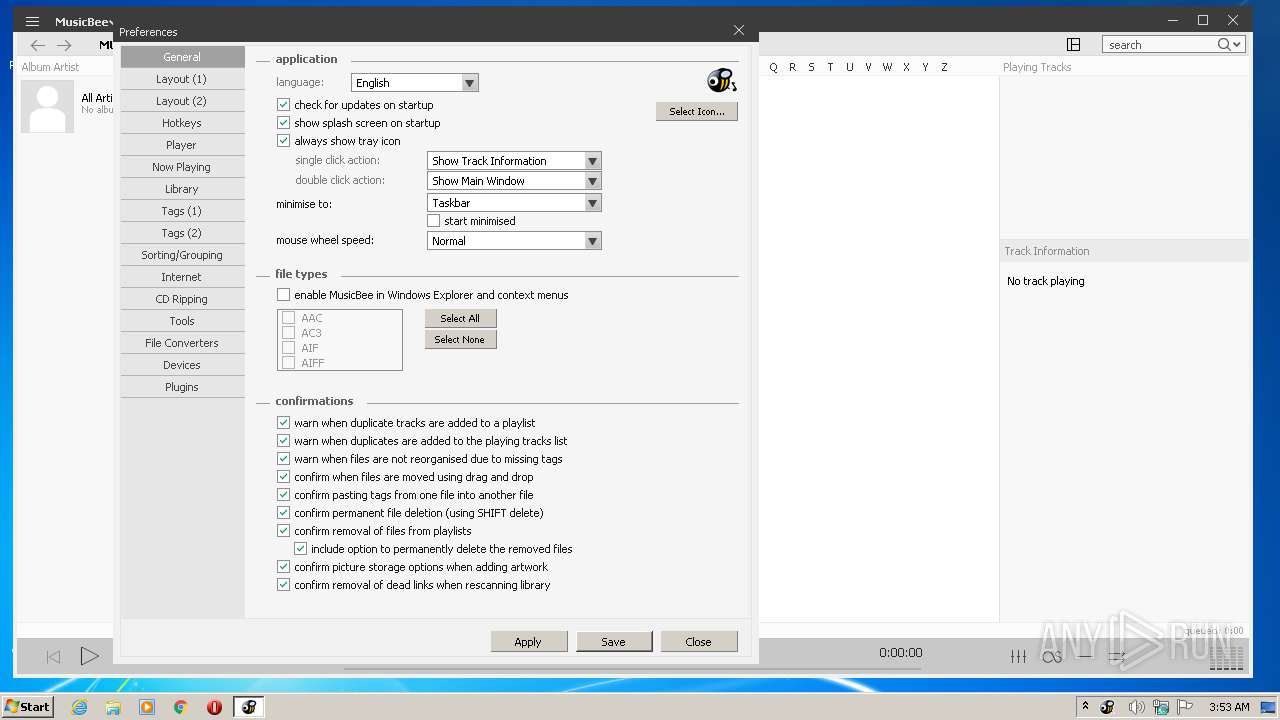Open the equalizer sliders icon
The image size is (1280, 720).
coord(1018,657)
